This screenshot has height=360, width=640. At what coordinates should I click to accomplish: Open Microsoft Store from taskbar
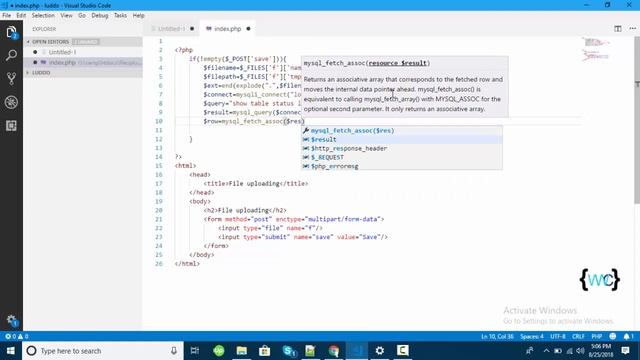[x=264, y=351]
